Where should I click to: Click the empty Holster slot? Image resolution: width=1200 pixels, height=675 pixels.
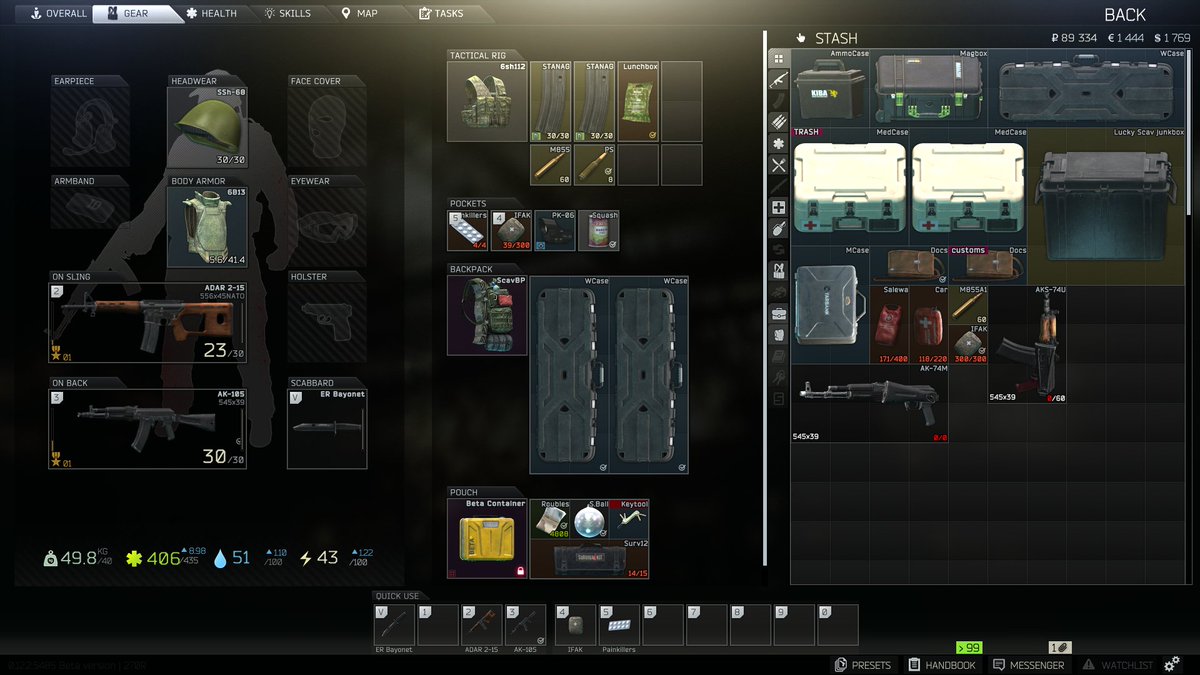[327, 322]
